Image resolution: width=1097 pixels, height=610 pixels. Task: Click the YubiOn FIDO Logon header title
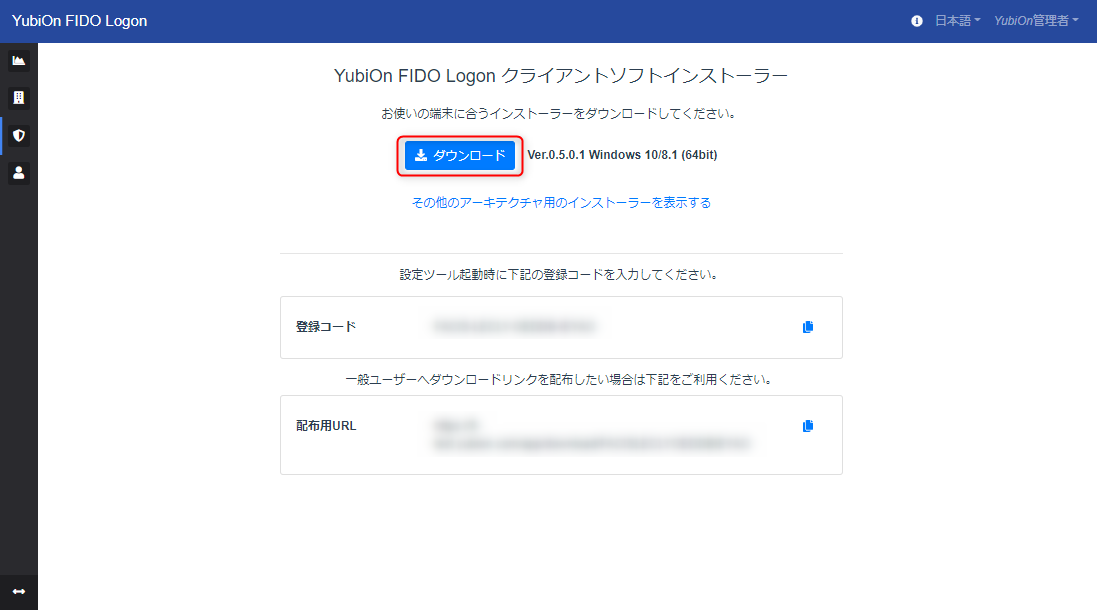(80, 21)
